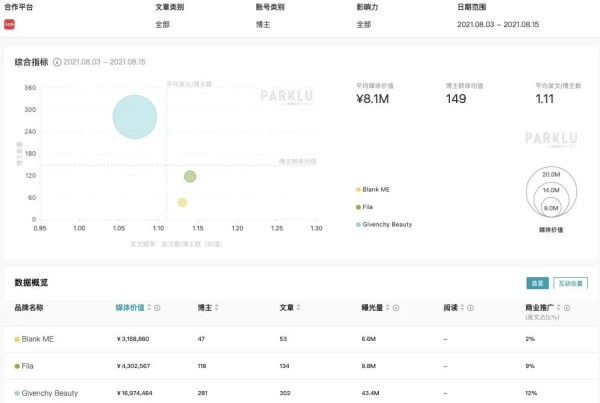Click info icon next to 媒体价值 header

click(x=157, y=308)
